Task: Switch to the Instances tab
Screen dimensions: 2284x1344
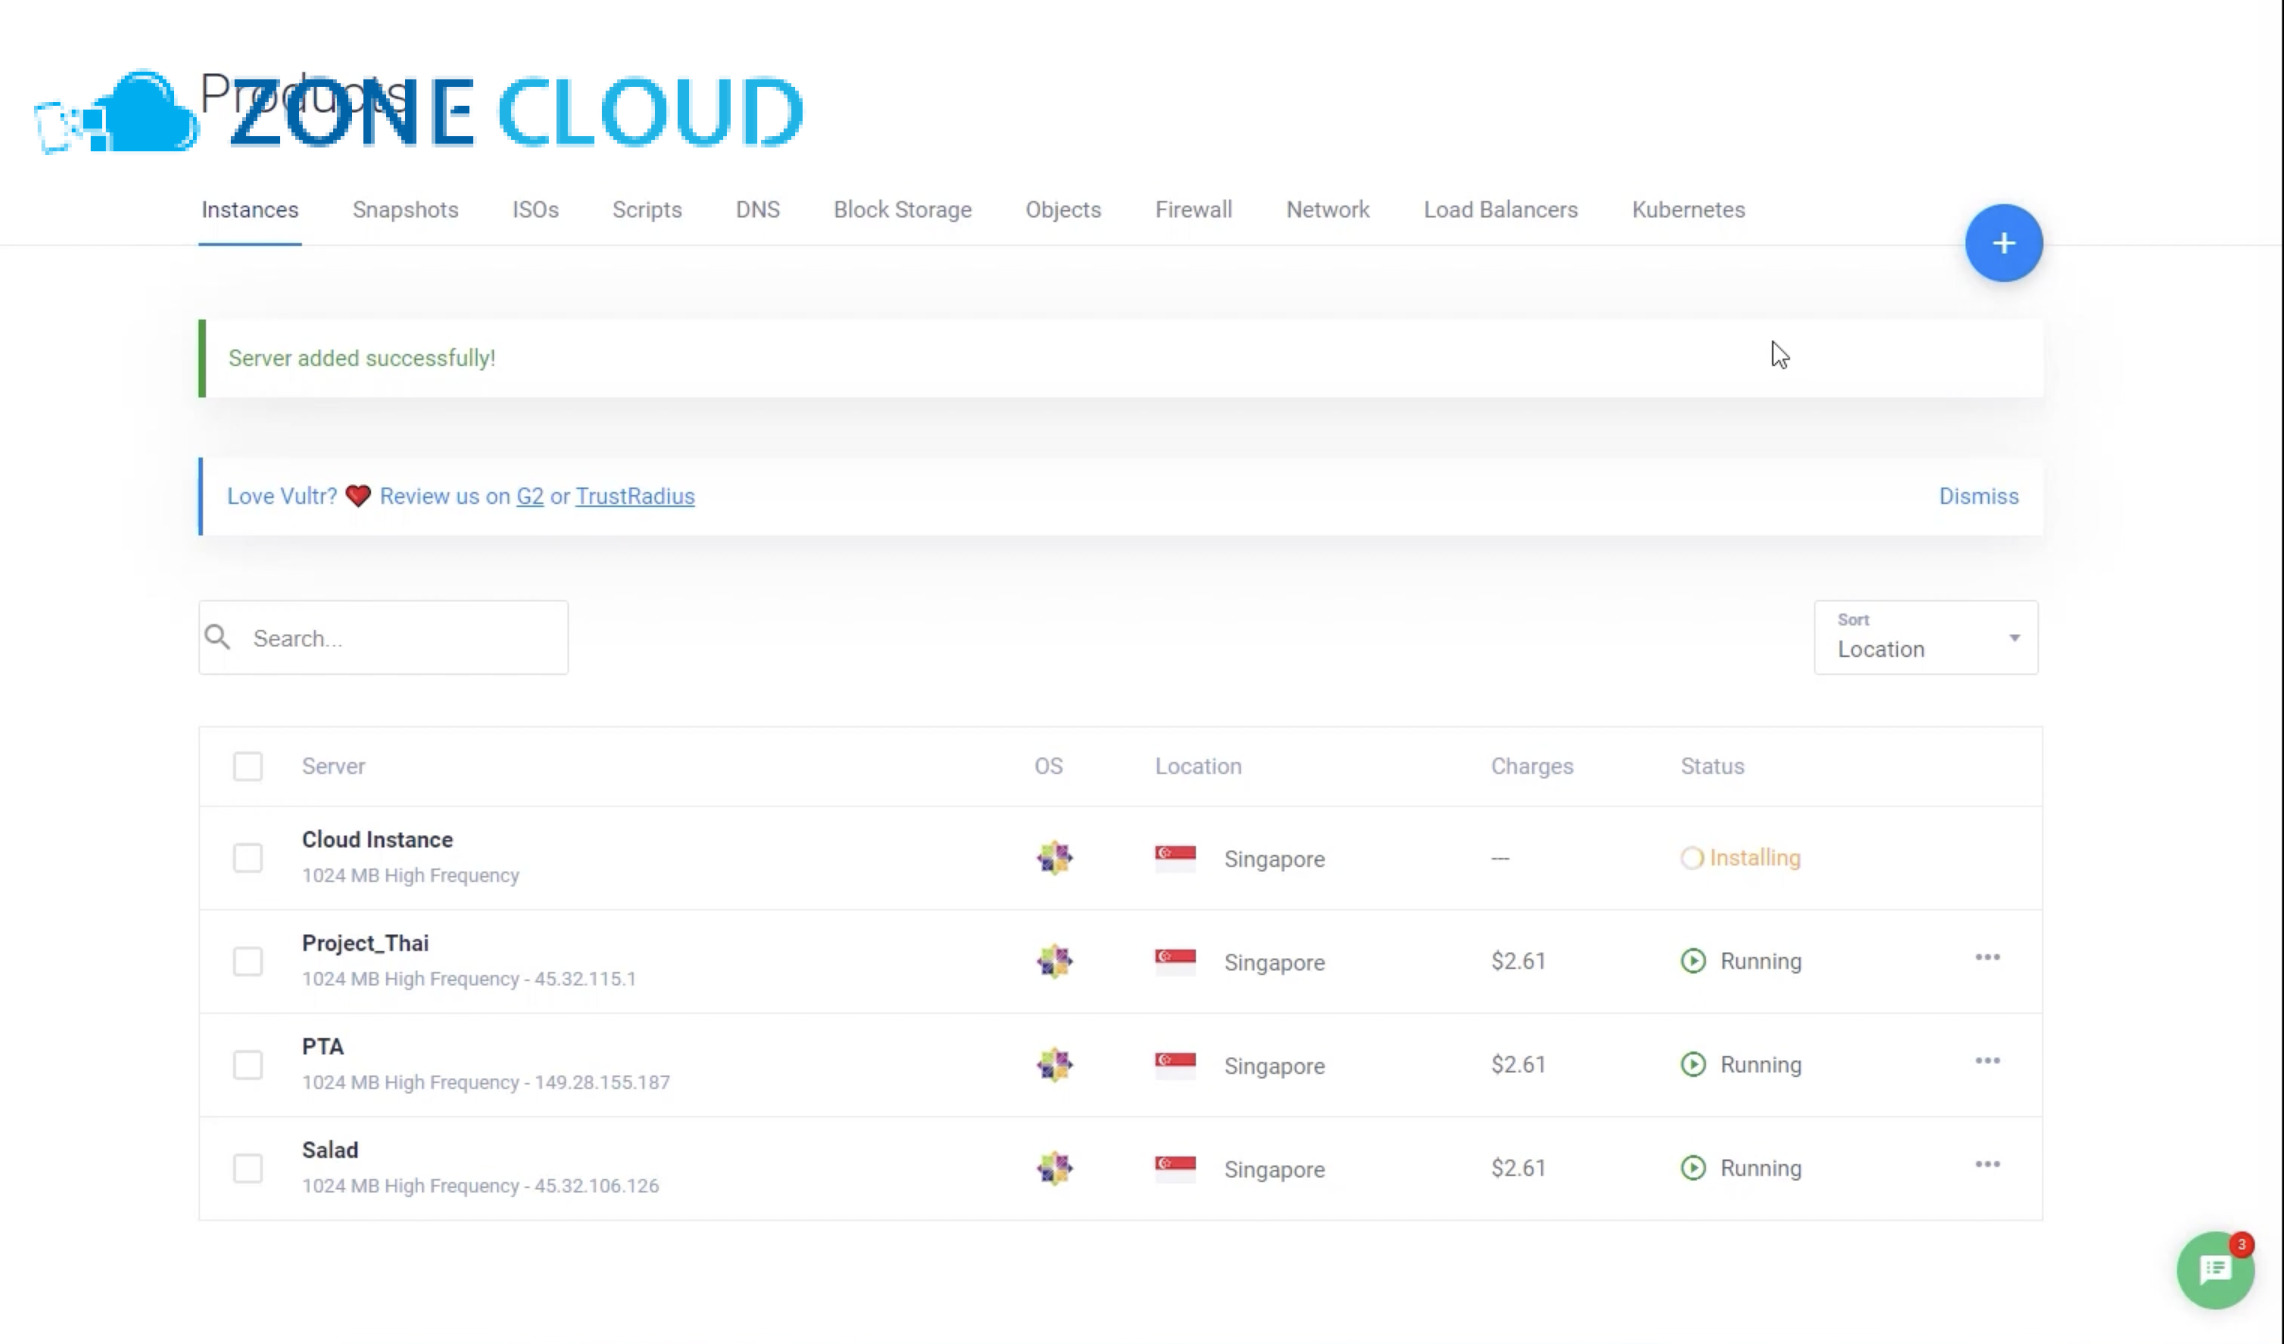Action: click(x=250, y=210)
